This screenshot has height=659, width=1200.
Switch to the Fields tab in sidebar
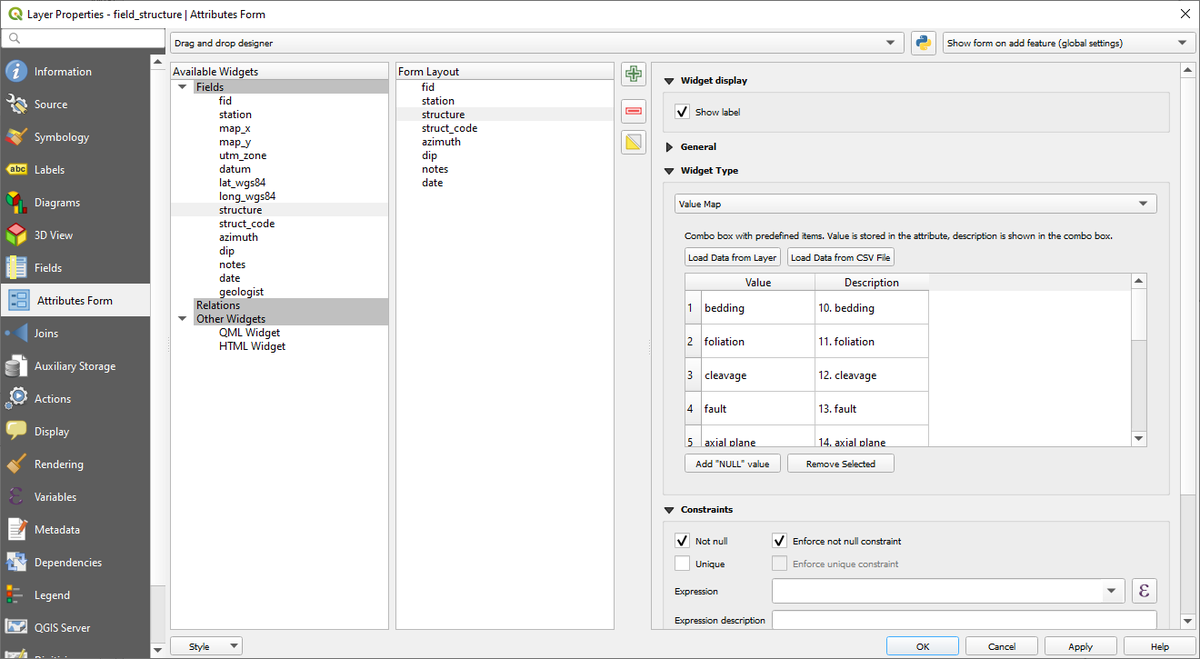[48, 268]
